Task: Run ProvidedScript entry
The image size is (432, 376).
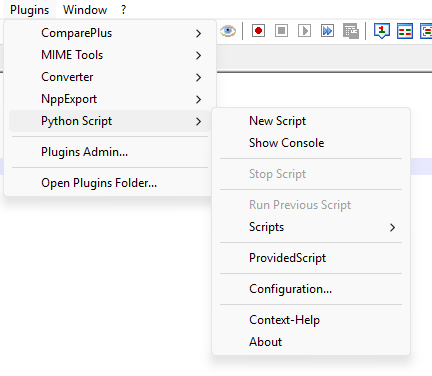Action: 311,258
